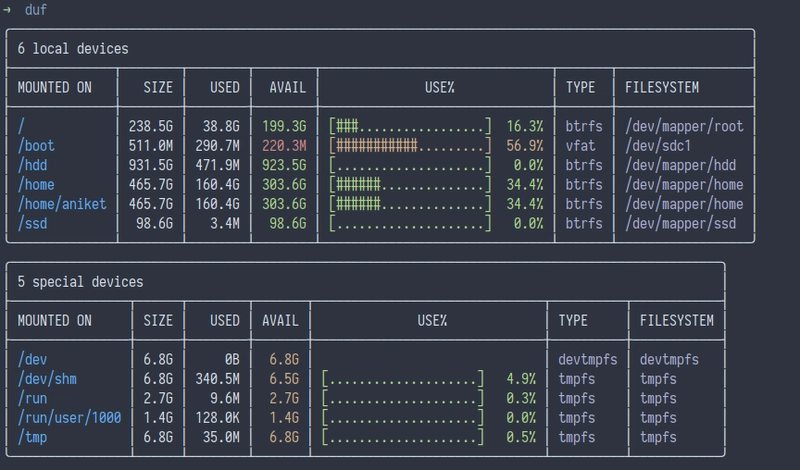This screenshot has height=470, width=800.
Task: Click the /home/aniket mount point
Action: point(62,204)
